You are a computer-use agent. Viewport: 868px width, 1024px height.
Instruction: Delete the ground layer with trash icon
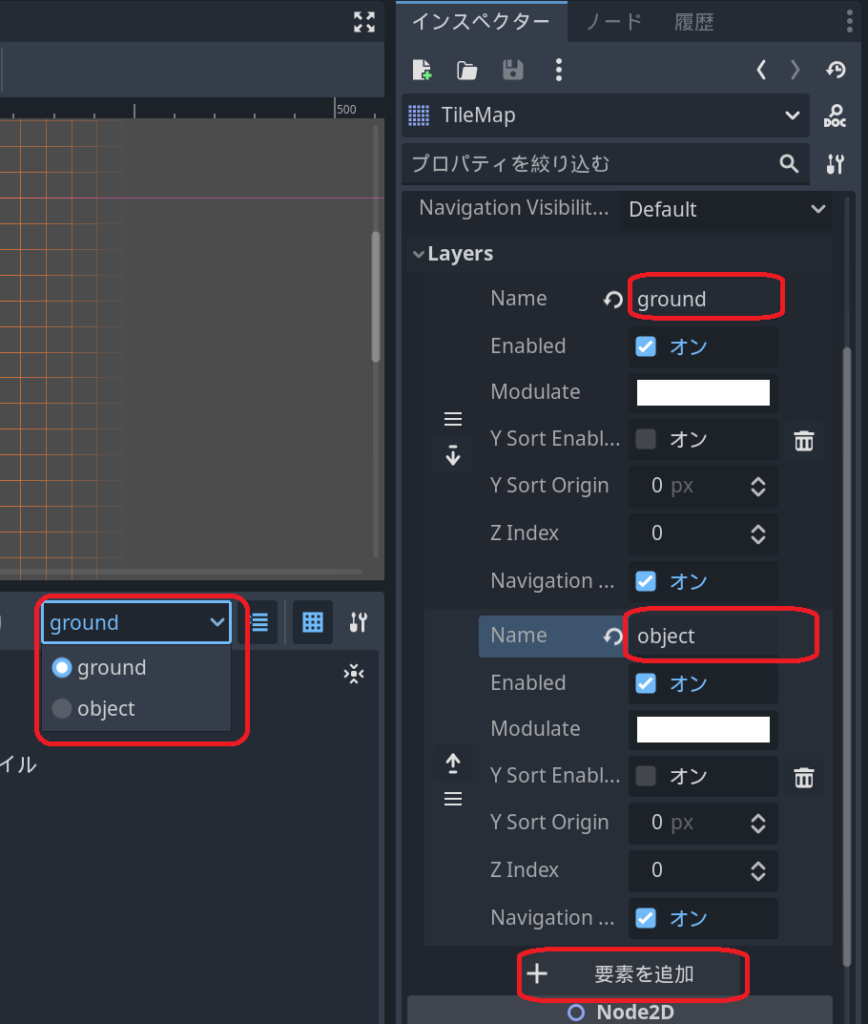pyautogui.click(x=803, y=441)
